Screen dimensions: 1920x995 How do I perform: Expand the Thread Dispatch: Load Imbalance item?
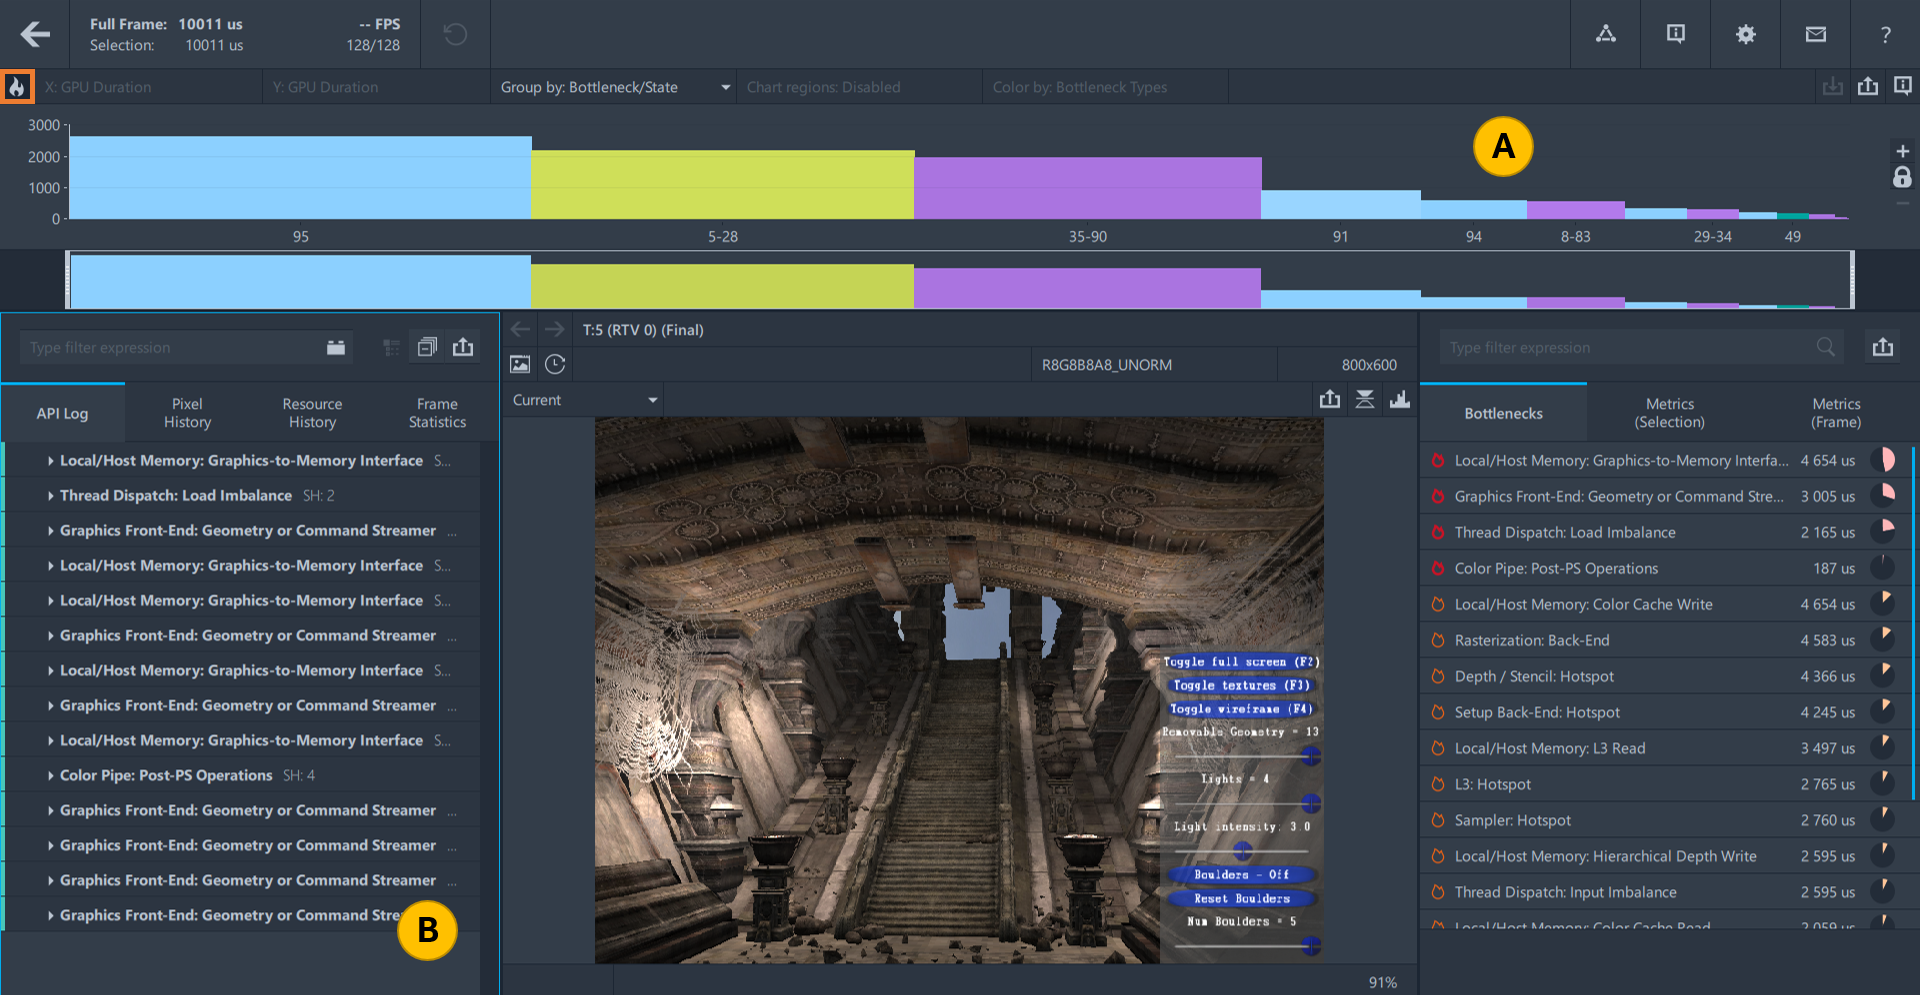(x=51, y=496)
